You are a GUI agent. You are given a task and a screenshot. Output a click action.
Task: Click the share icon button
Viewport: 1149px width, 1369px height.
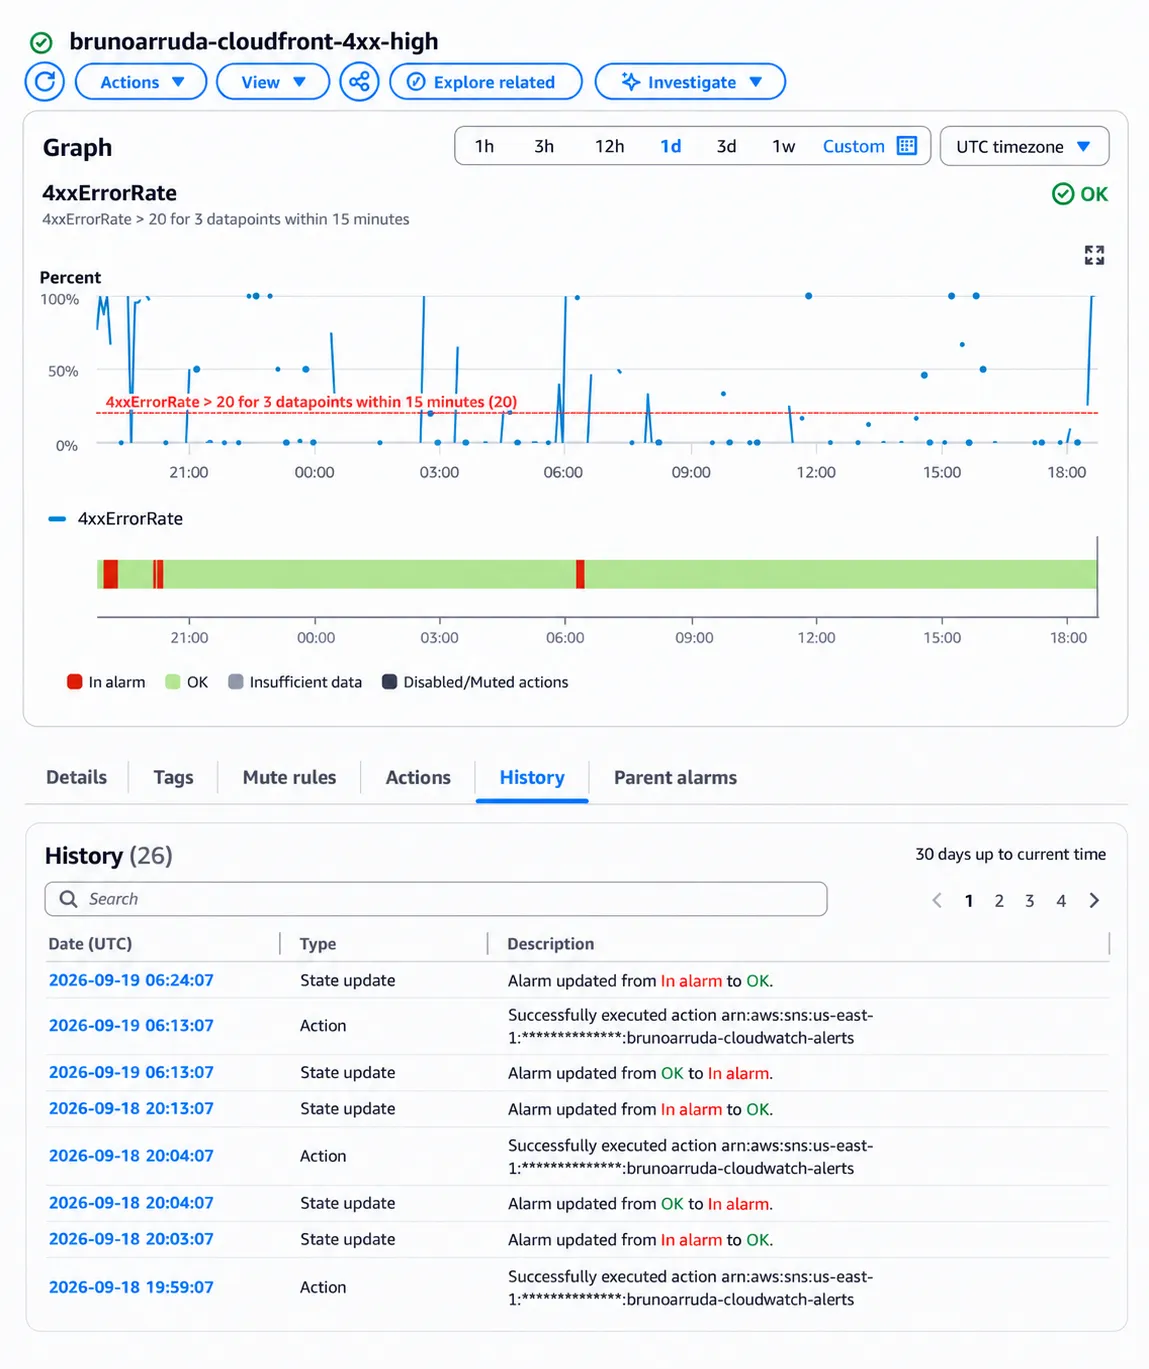click(359, 82)
